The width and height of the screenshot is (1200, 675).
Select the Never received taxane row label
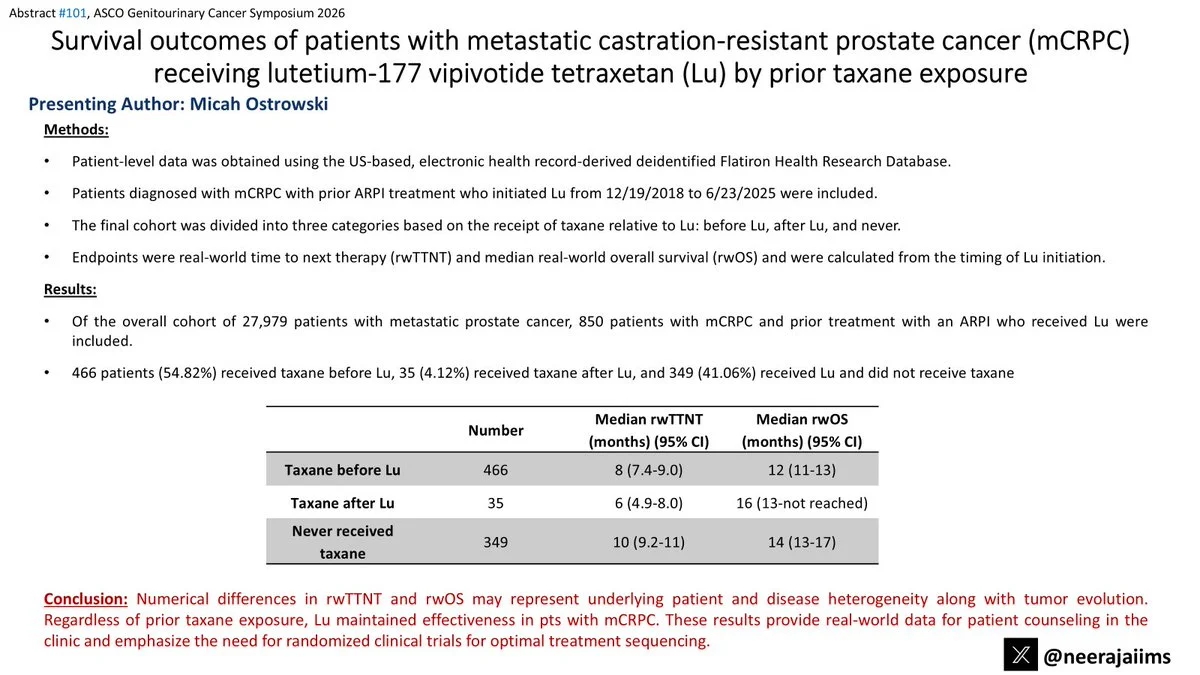click(343, 541)
